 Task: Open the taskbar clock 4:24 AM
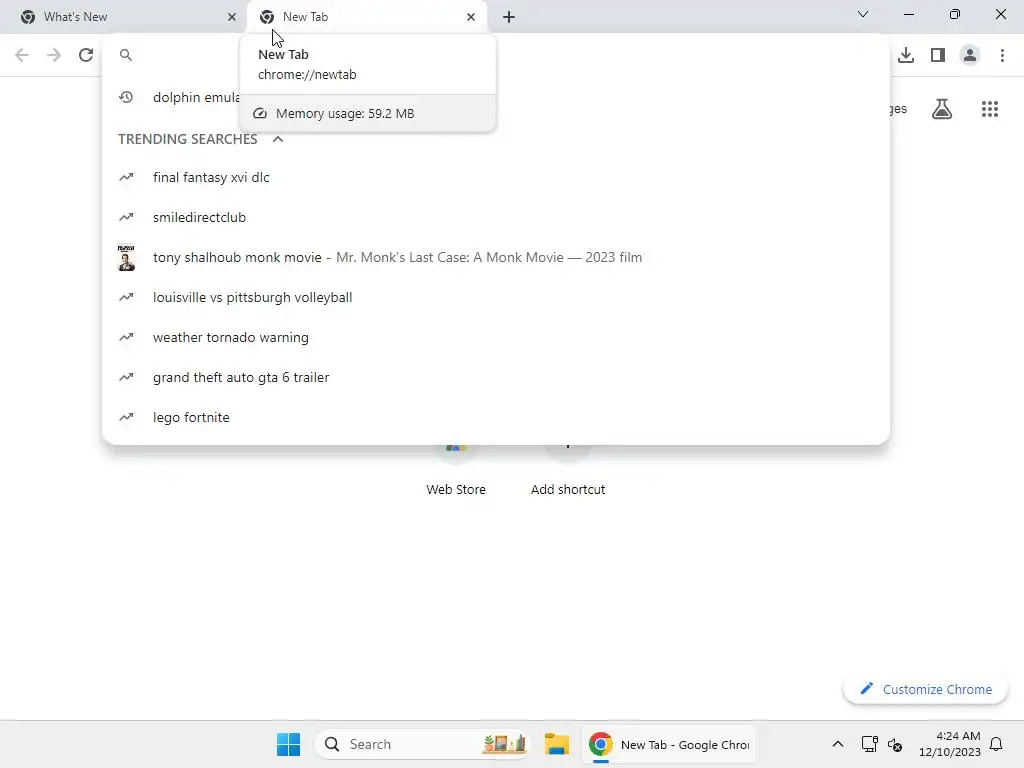[950, 744]
